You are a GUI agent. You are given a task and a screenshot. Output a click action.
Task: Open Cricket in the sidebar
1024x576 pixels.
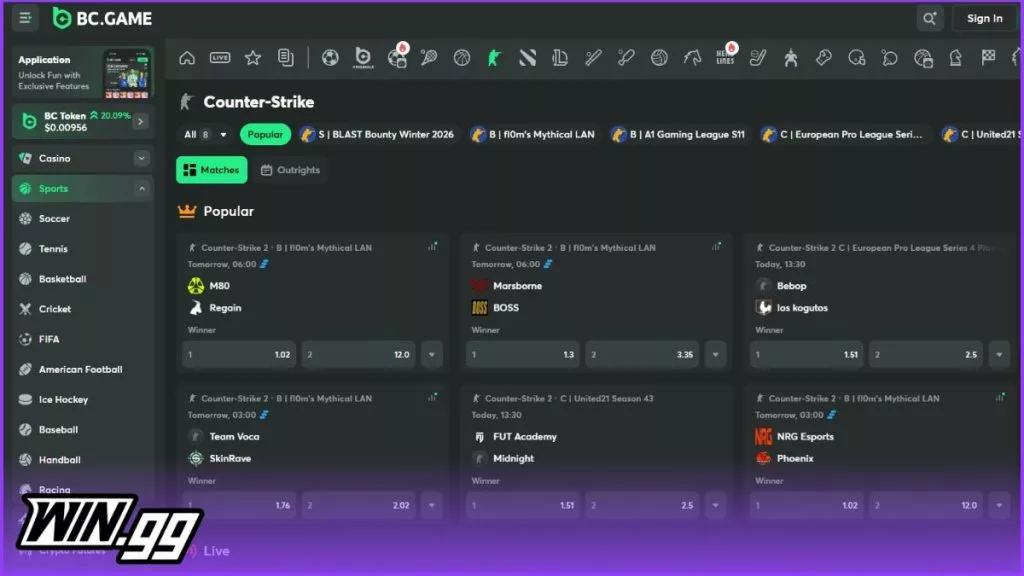pyautogui.click(x=82, y=309)
